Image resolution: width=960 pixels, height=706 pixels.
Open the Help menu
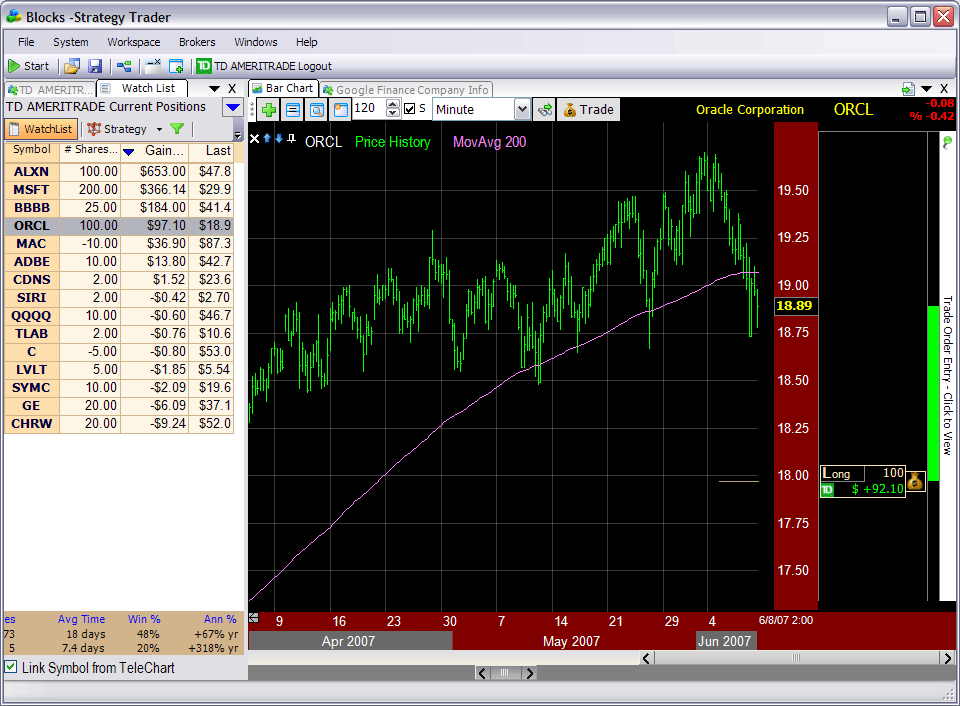306,42
